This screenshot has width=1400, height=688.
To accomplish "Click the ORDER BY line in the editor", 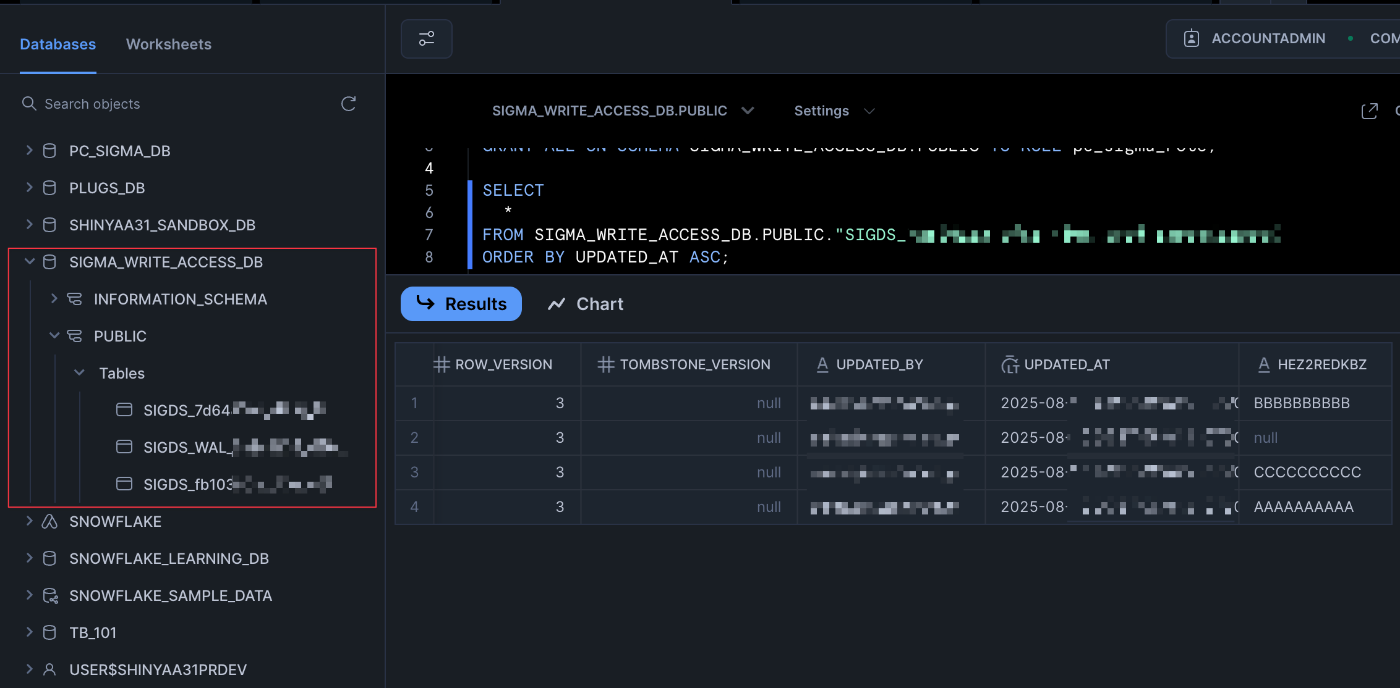I will 606,257.
